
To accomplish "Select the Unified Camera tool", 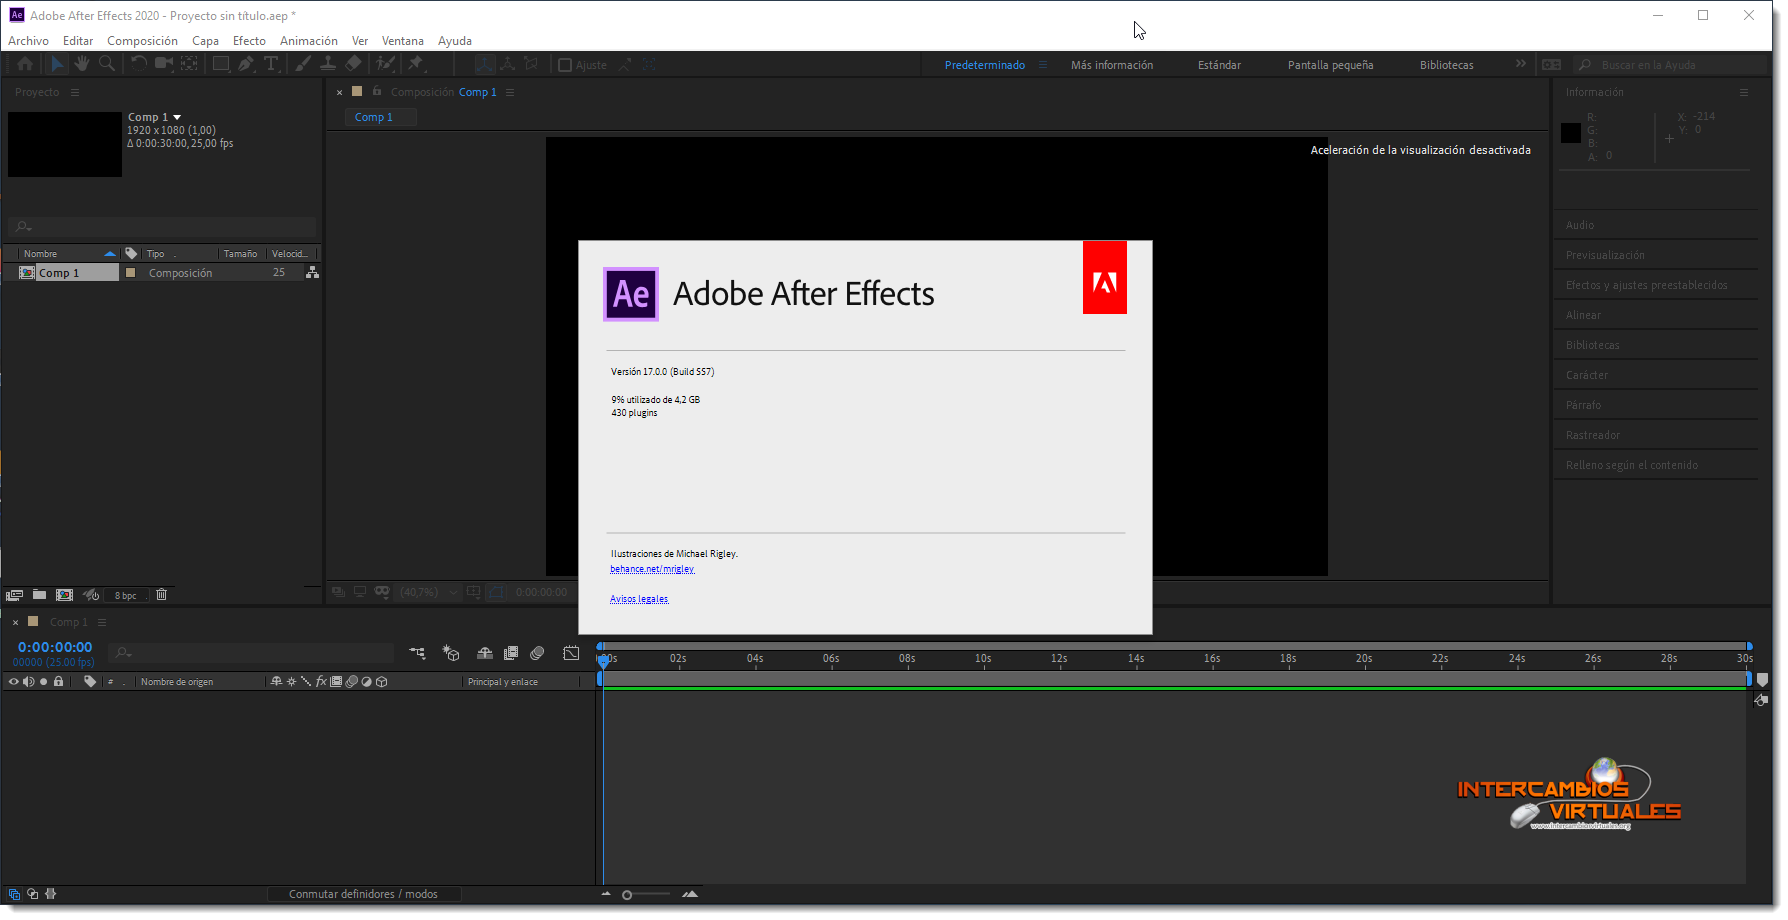I will tap(164, 64).
